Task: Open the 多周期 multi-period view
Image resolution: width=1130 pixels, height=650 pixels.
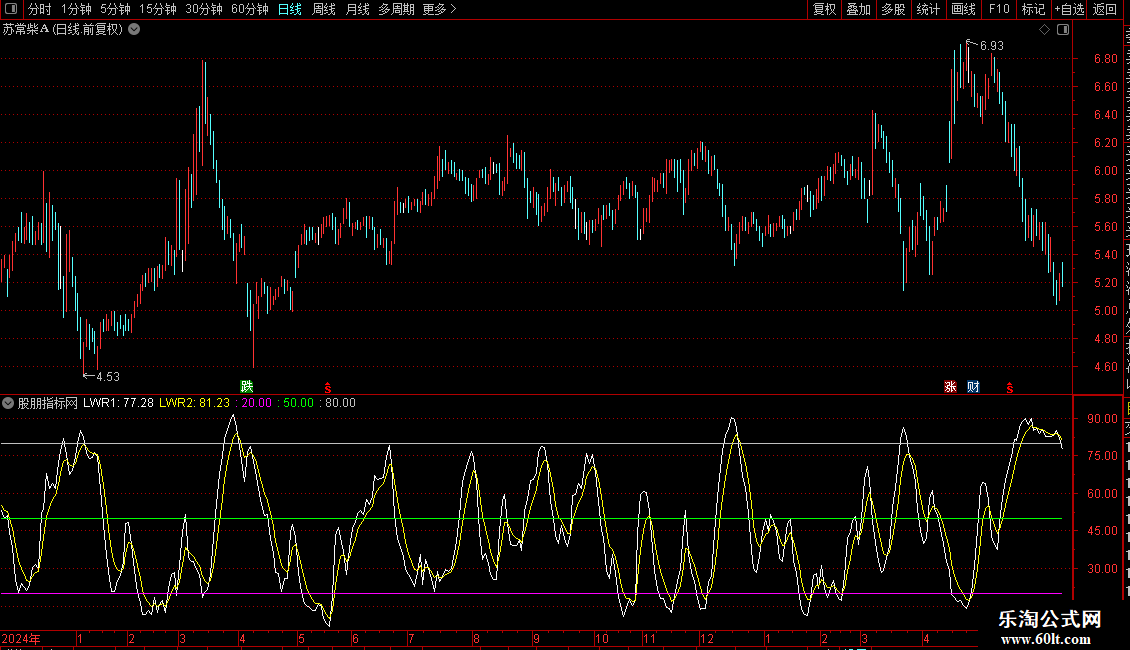Action: [x=396, y=9]
